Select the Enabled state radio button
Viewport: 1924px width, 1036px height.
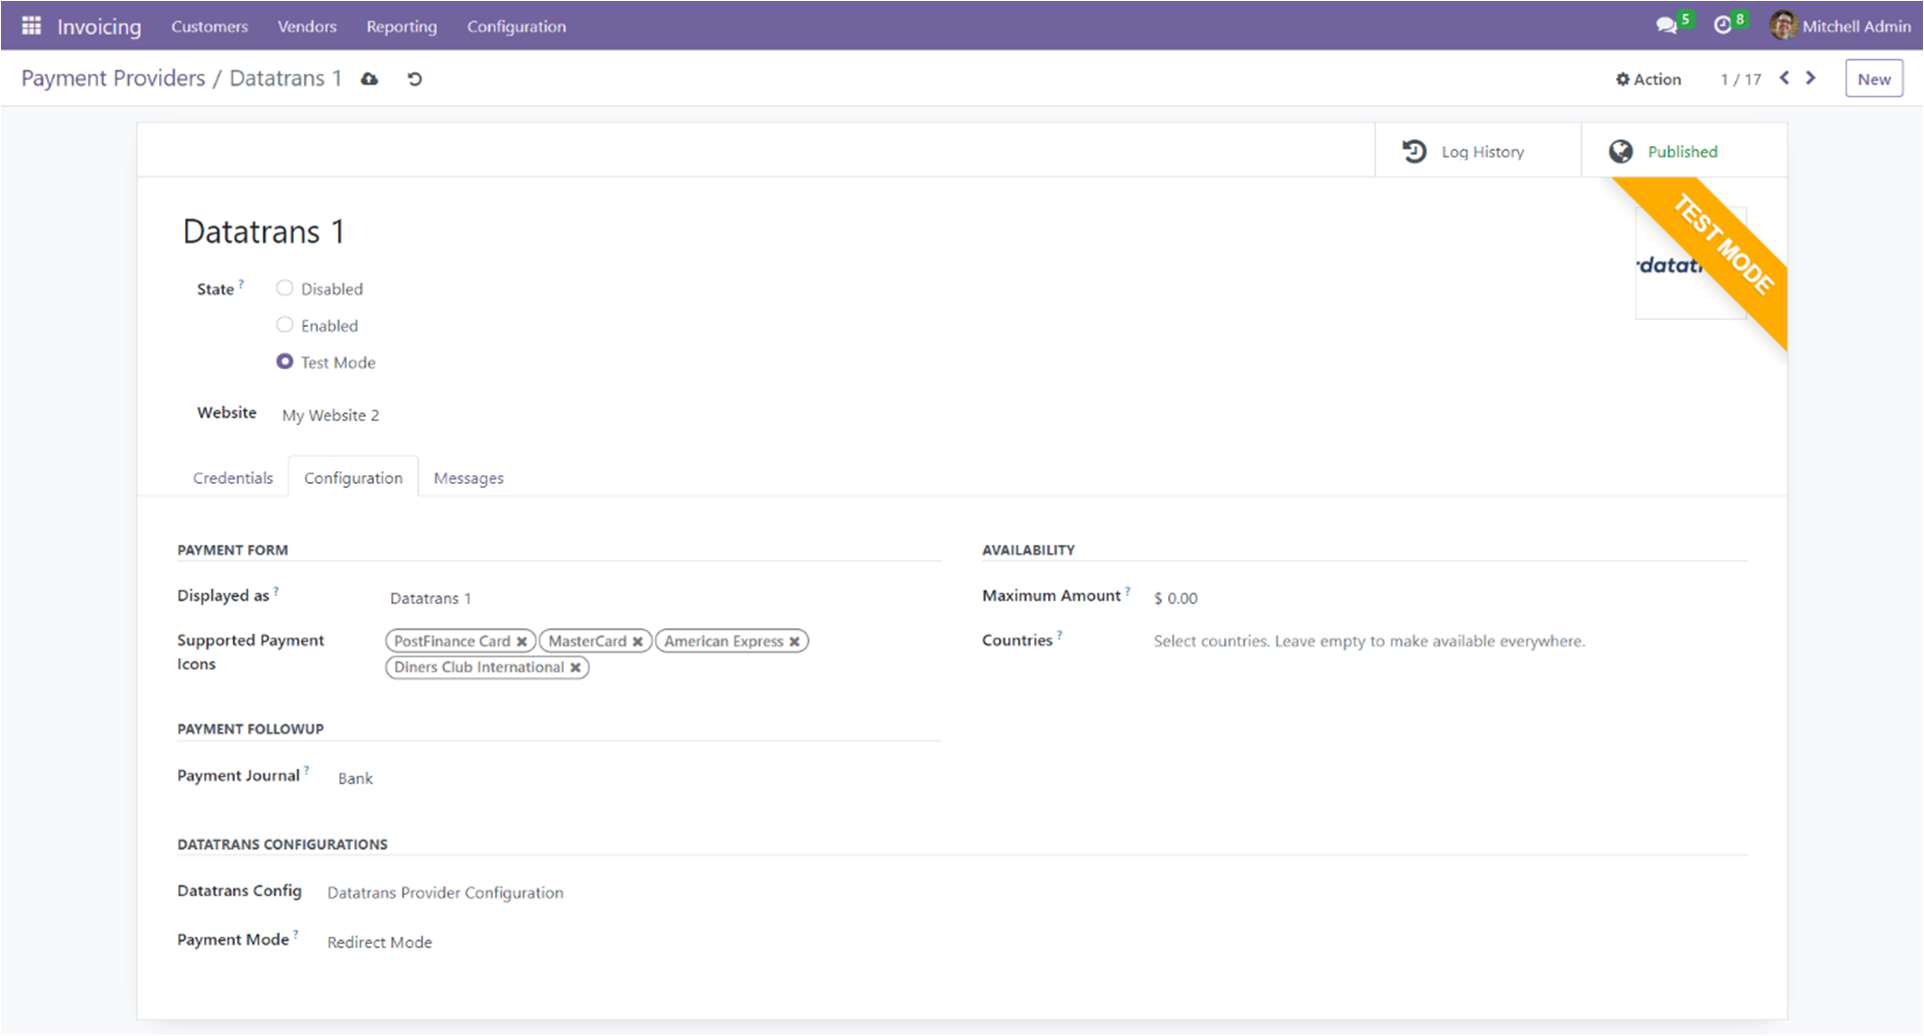point(285,325)
